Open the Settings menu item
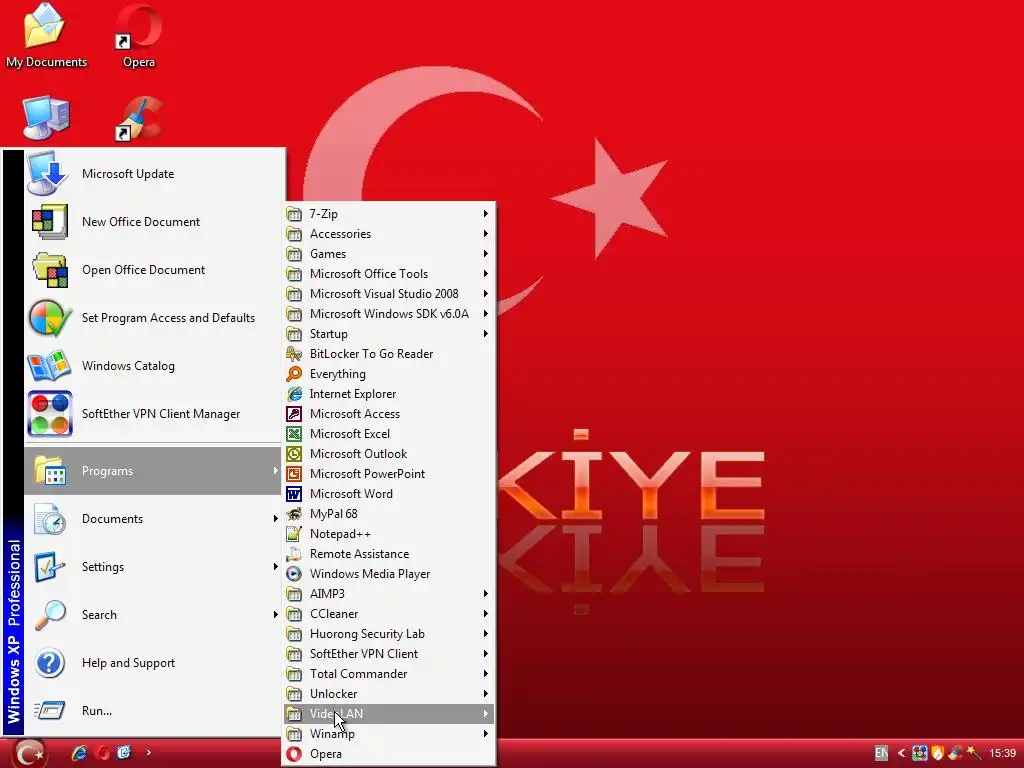Image resolution: width=1024 pixels, height=768 pixels. 153,567
